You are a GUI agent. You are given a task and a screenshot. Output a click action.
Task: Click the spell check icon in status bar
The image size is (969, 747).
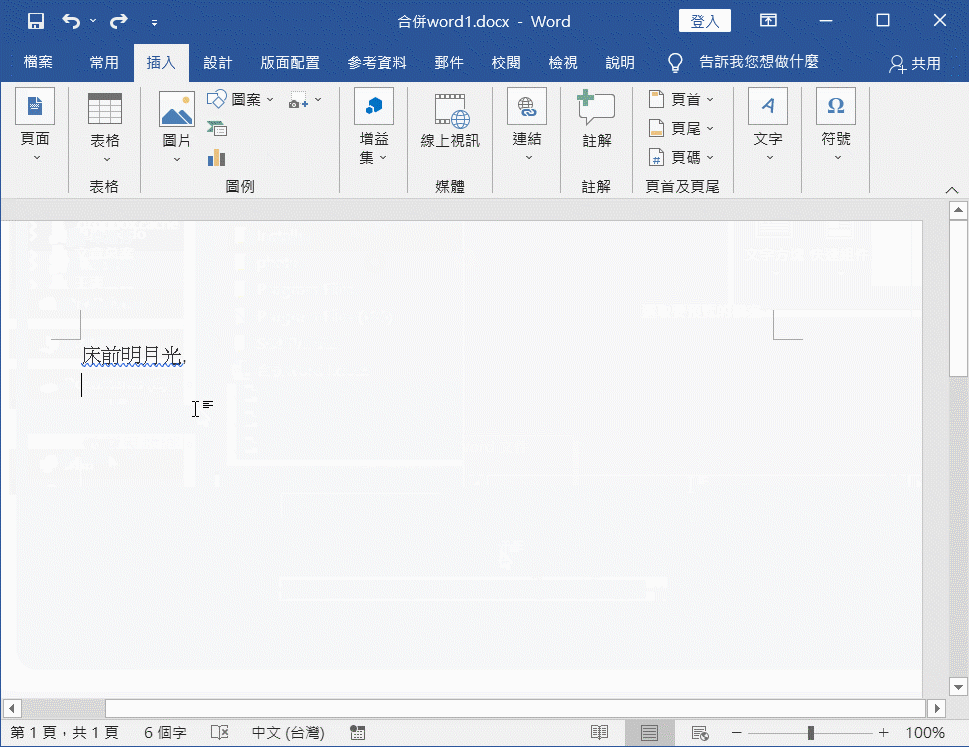click(x=220, y=733)
